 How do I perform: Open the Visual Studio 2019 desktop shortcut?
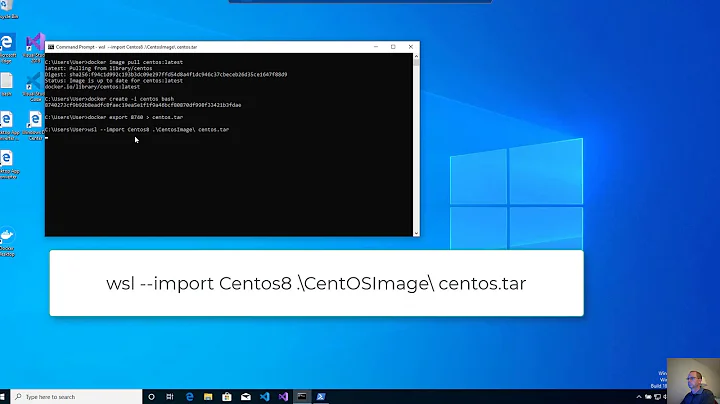[x=35, y=48]
